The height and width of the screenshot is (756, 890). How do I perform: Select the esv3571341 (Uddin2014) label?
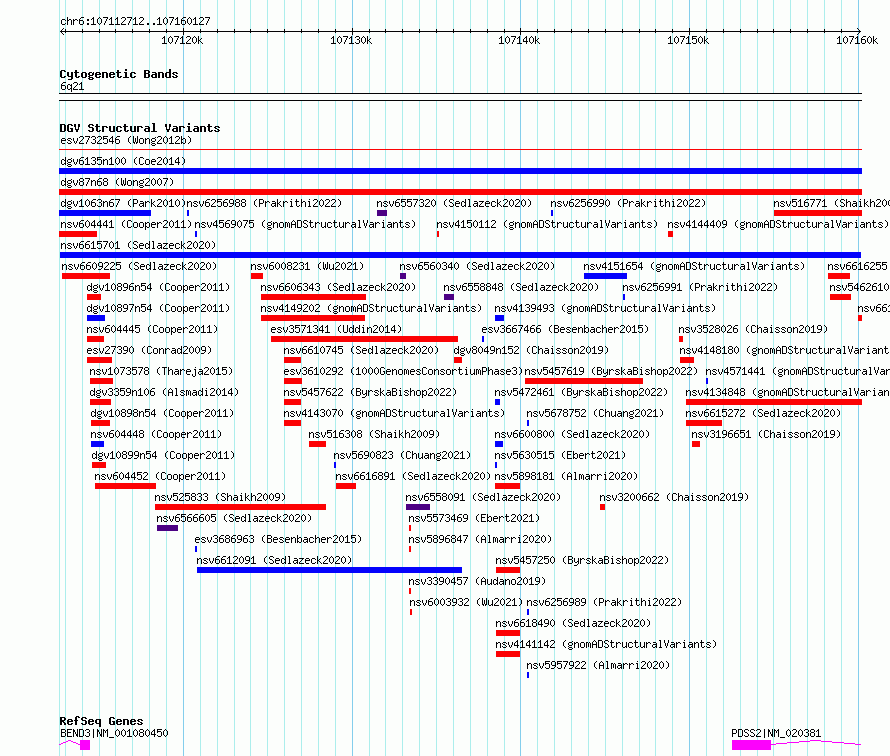tap(336, 329)
